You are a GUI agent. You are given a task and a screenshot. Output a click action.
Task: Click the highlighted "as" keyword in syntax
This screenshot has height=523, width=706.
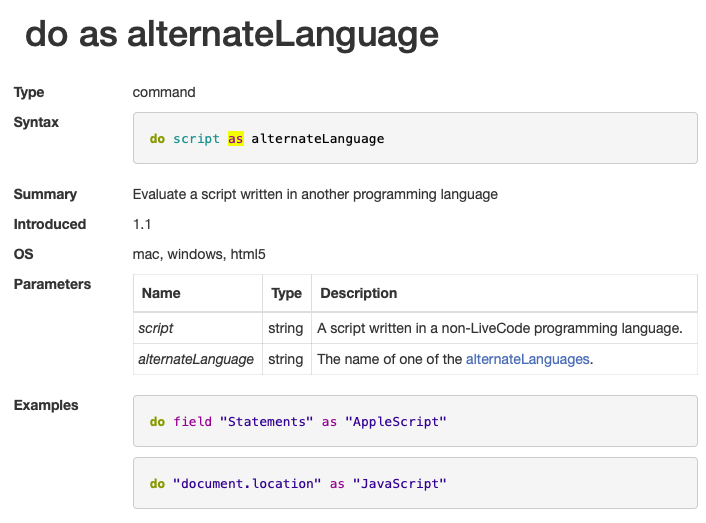(235, 139)
